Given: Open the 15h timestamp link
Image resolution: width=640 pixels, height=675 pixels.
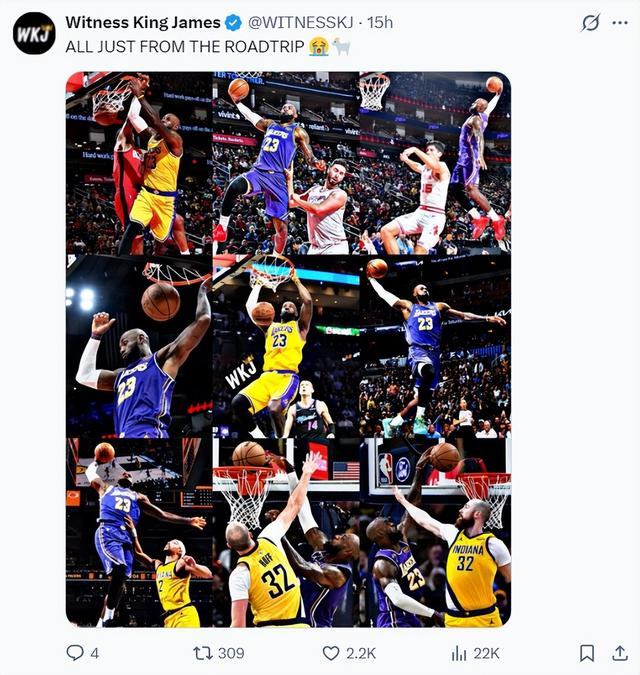Looking at the screenshot, I should (x=379, y=23).
